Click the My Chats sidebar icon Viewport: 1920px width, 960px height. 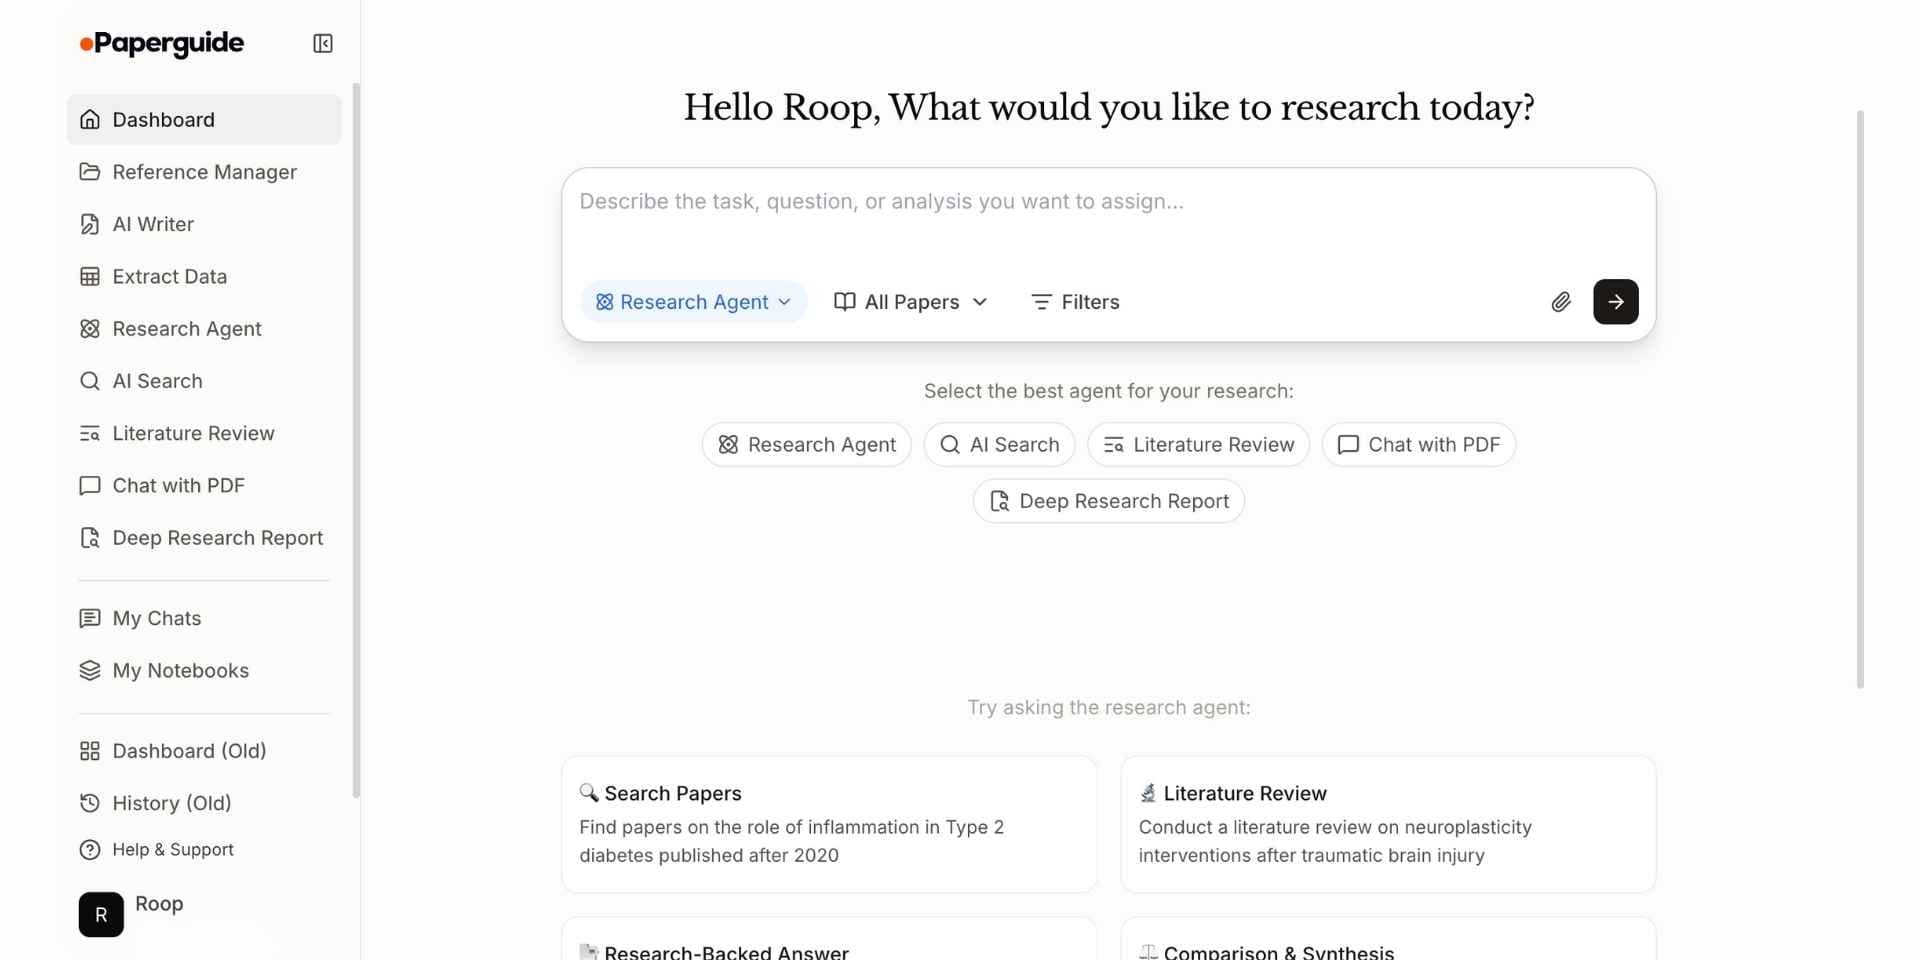[x=90, y=618]
